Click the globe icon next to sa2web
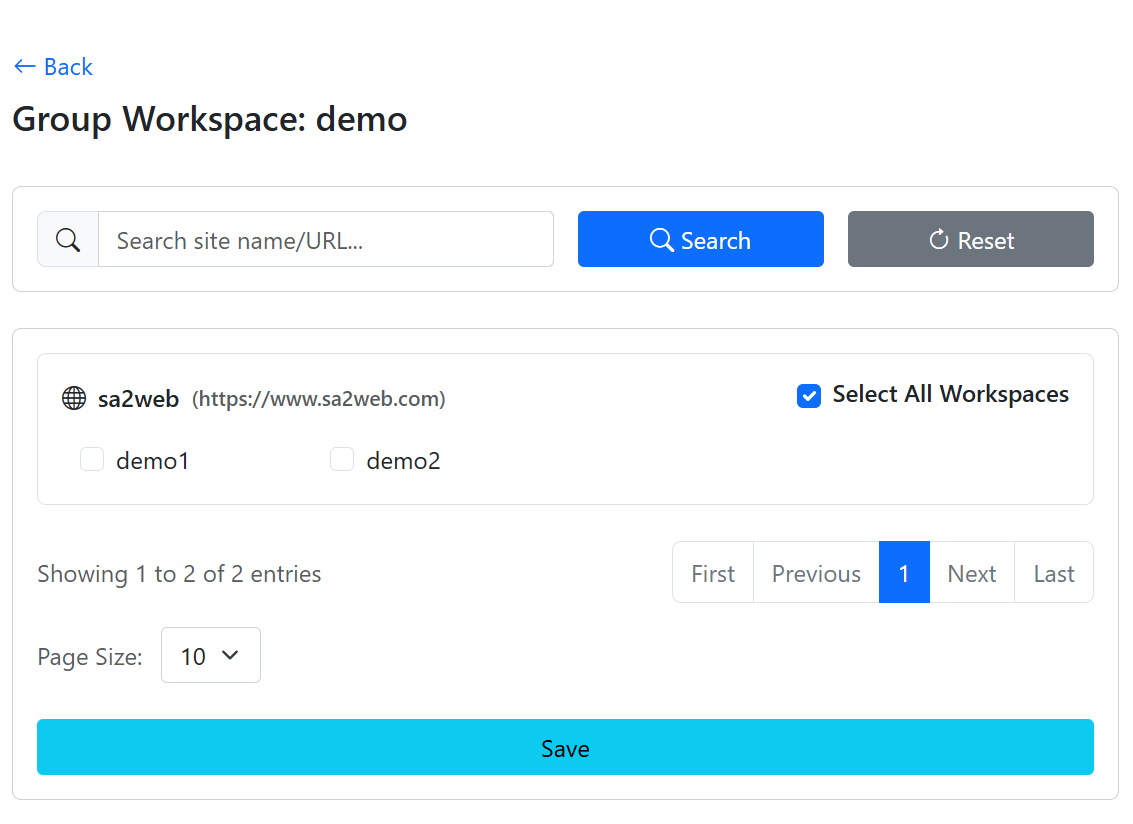The height and width of the screenshot is (824, 1133). pos(74,398)
